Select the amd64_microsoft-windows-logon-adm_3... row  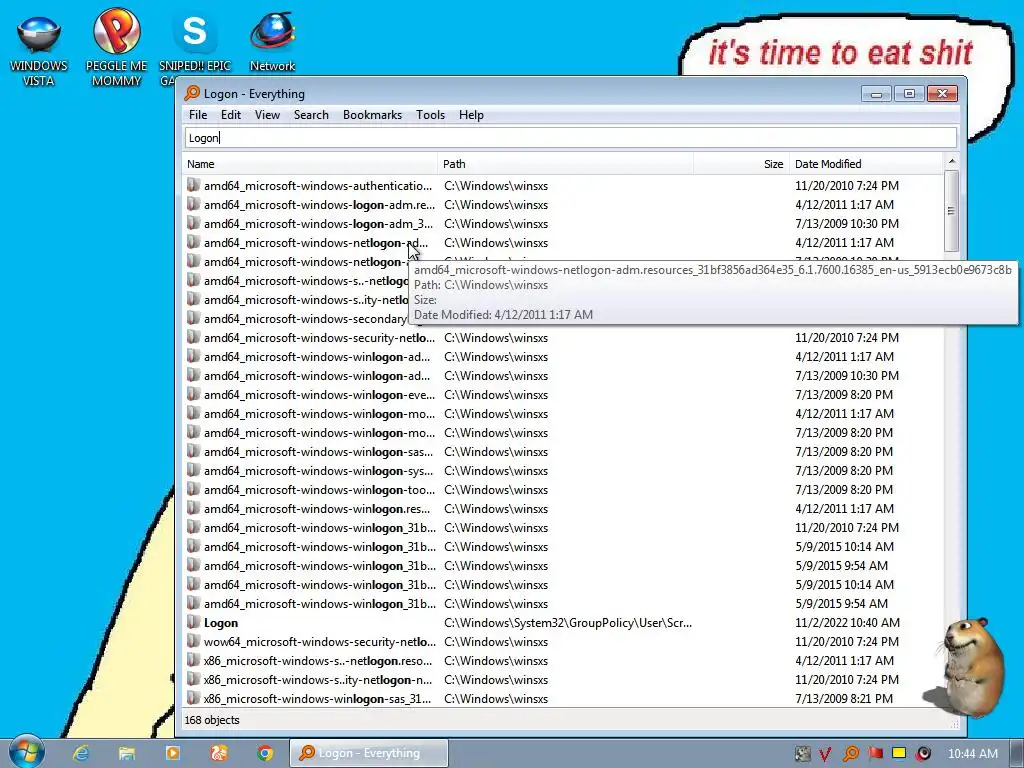(x=563, y=223)
